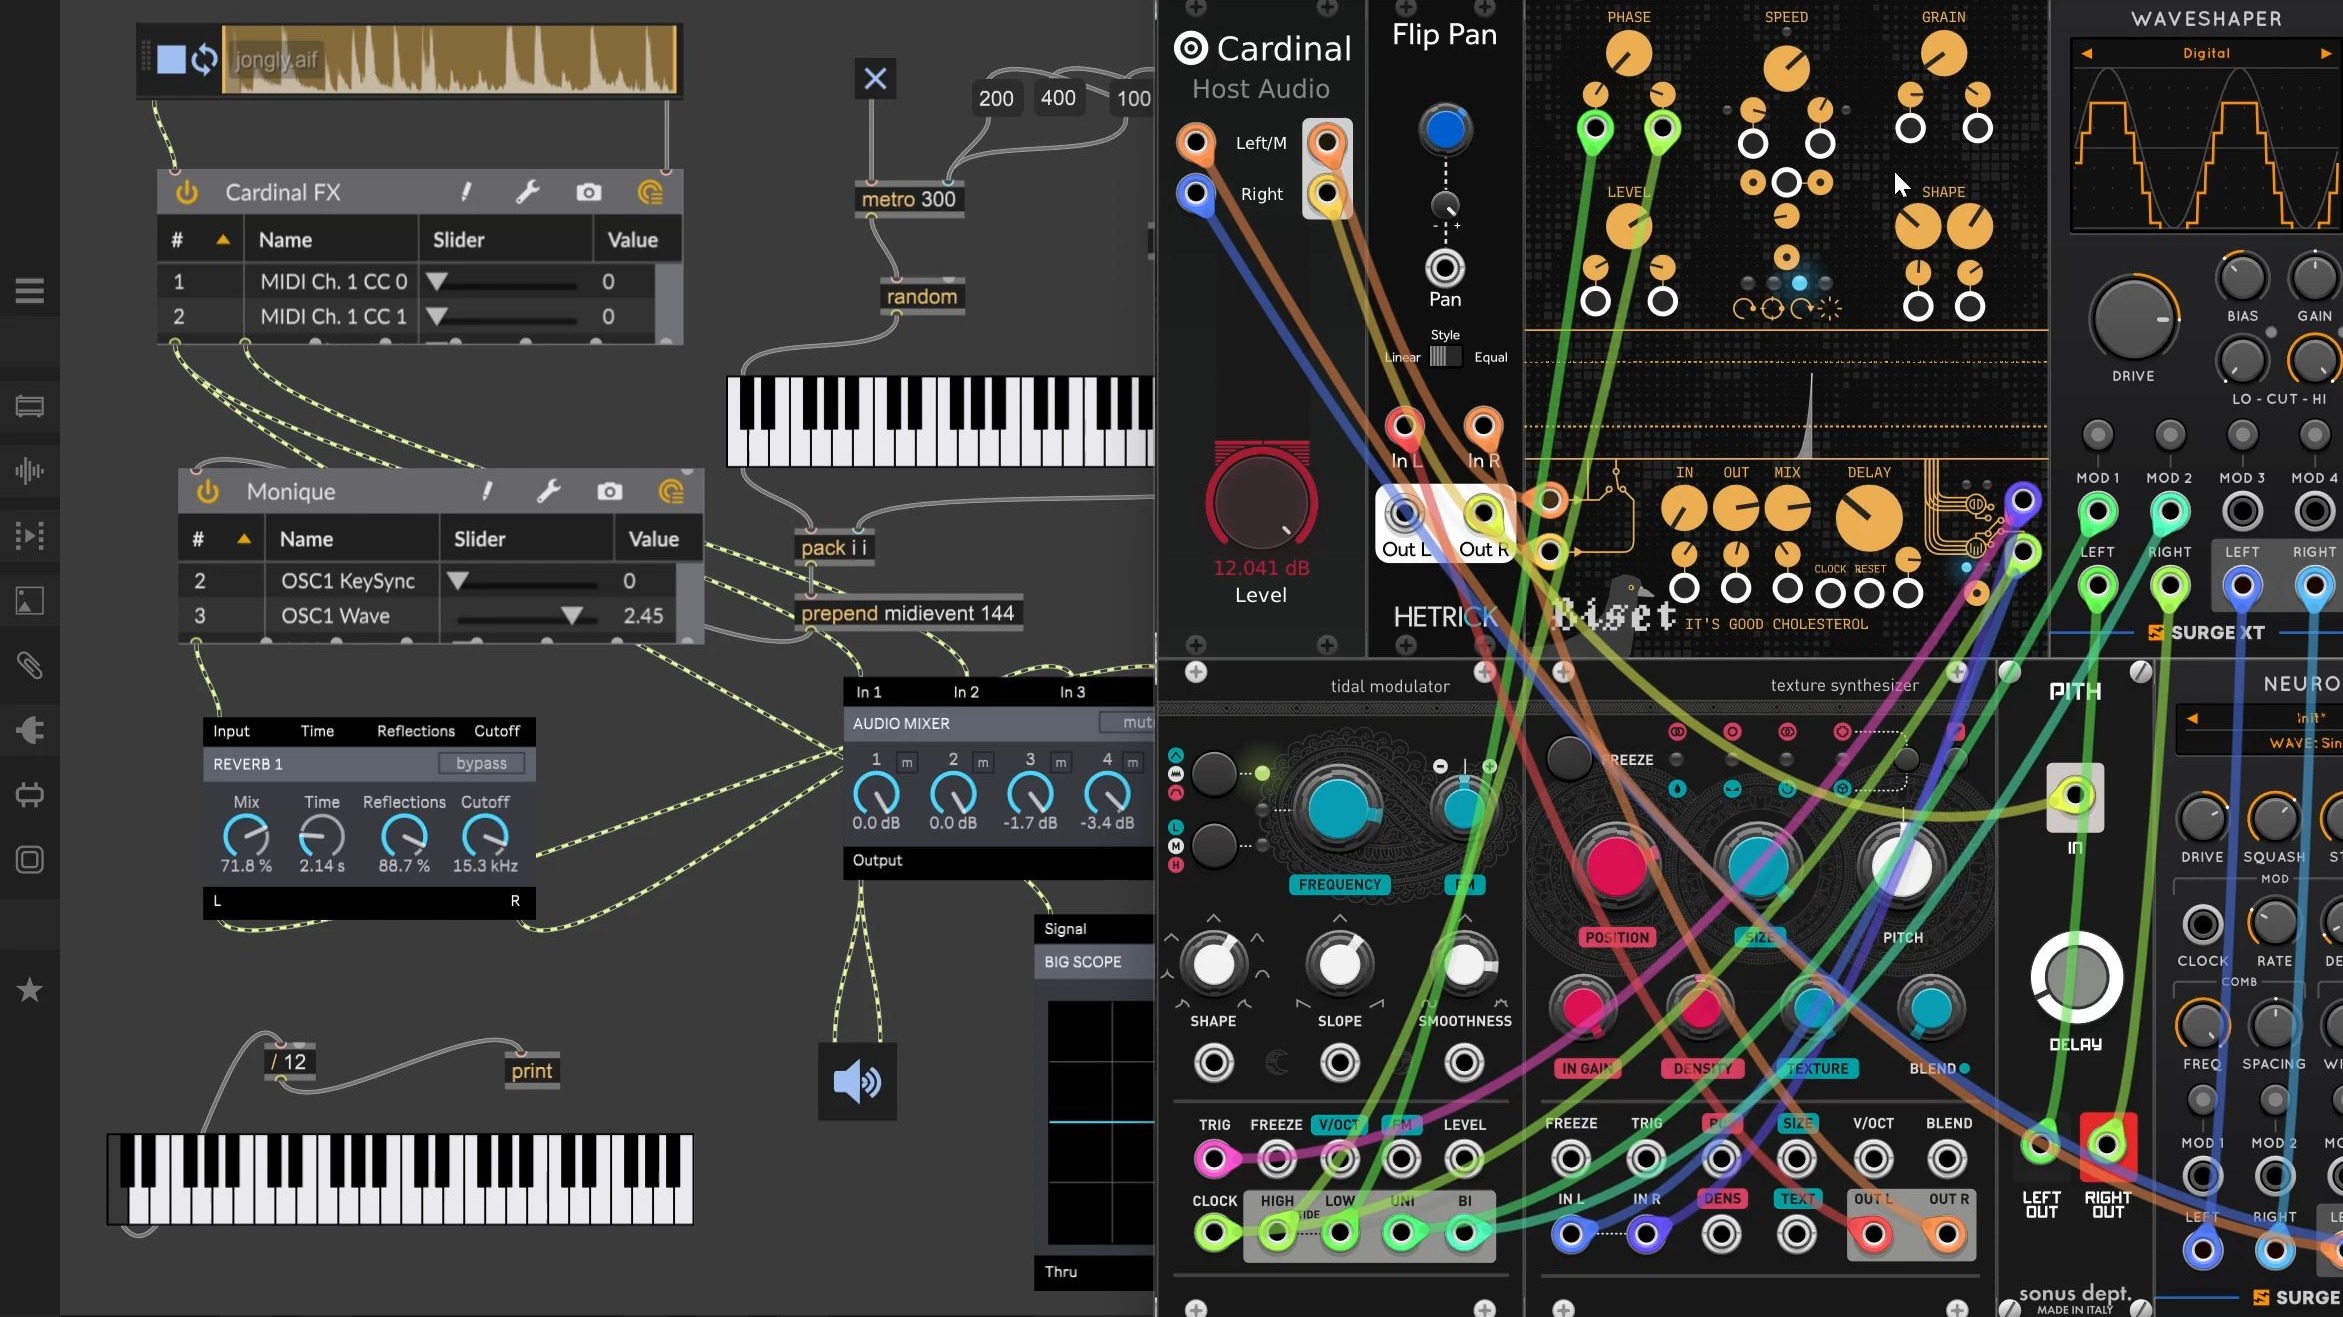Select the metro 300 object

[909, 199]
